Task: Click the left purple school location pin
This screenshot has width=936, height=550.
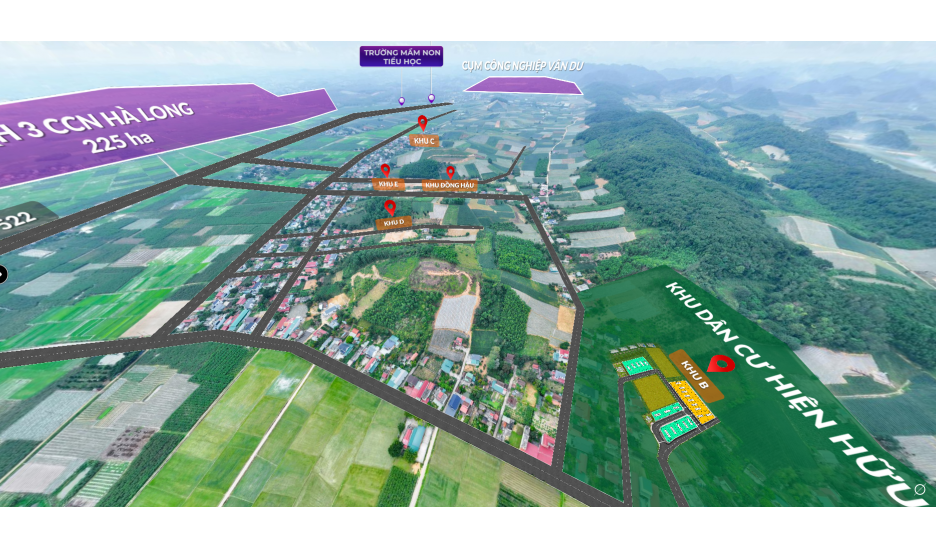Action: pos(402,100)
